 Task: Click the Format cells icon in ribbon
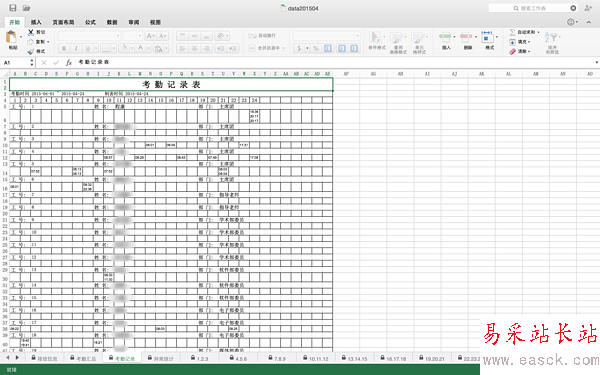[x=488, y=37]
